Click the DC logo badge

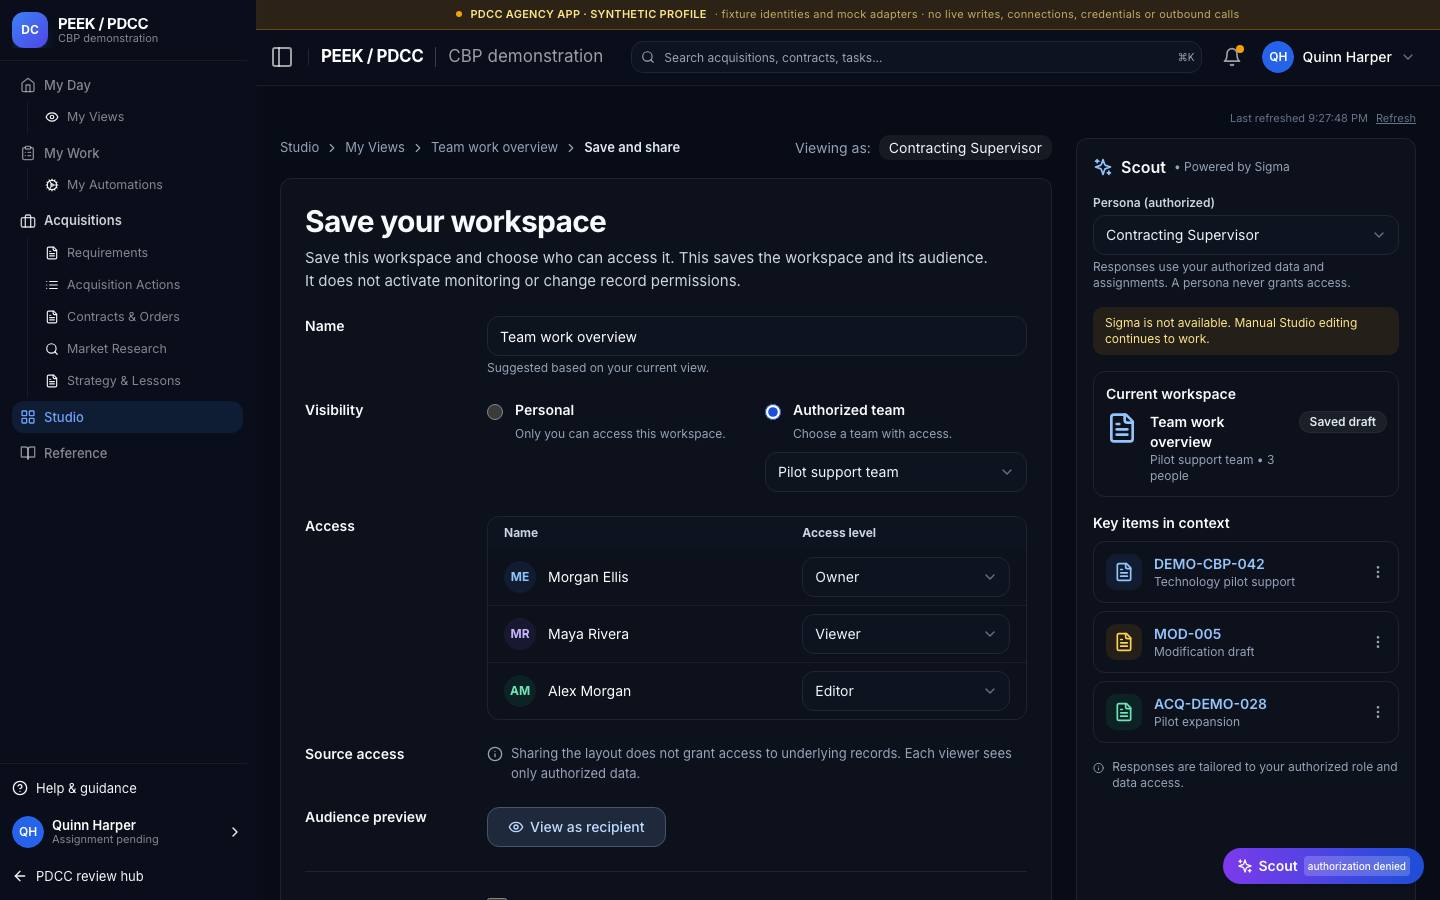tap(30, 30)
